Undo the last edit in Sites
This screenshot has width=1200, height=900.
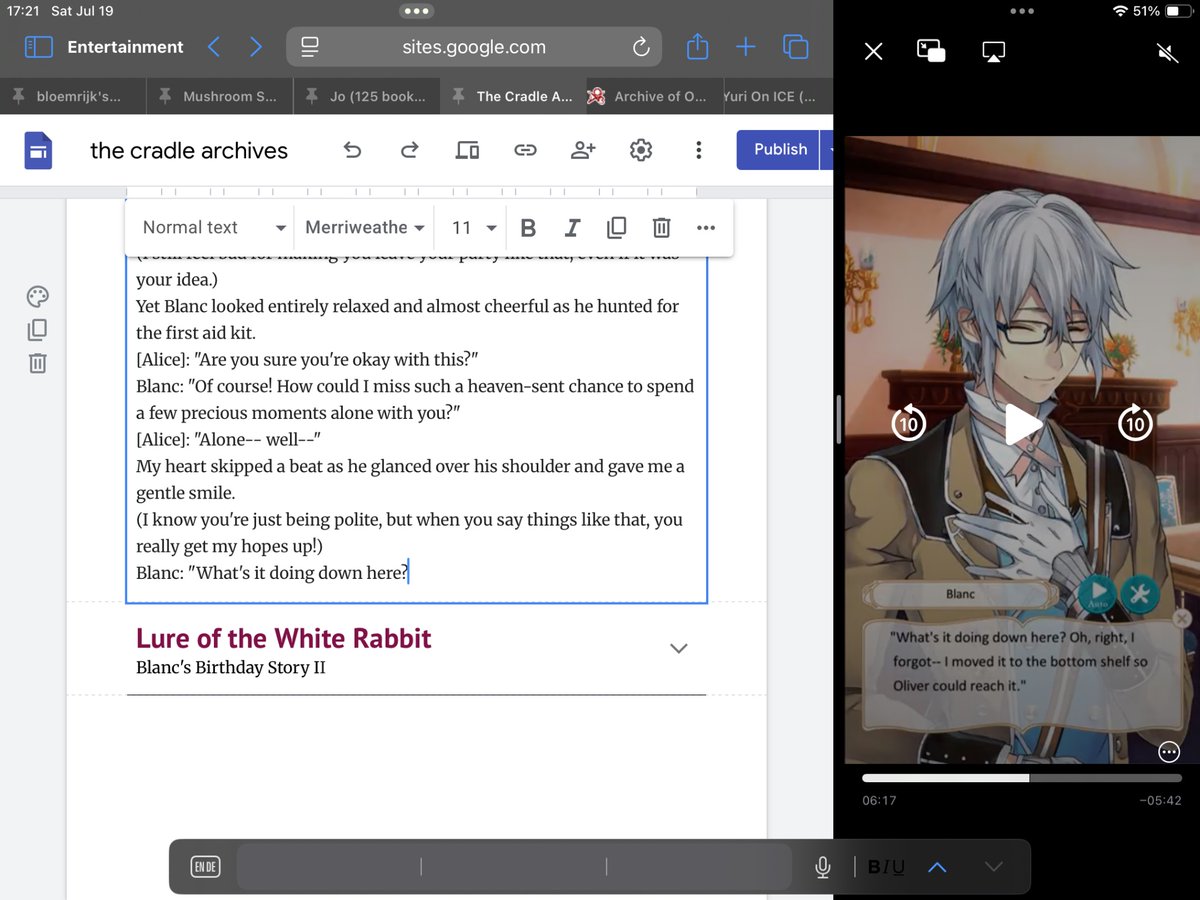[352, 150]
